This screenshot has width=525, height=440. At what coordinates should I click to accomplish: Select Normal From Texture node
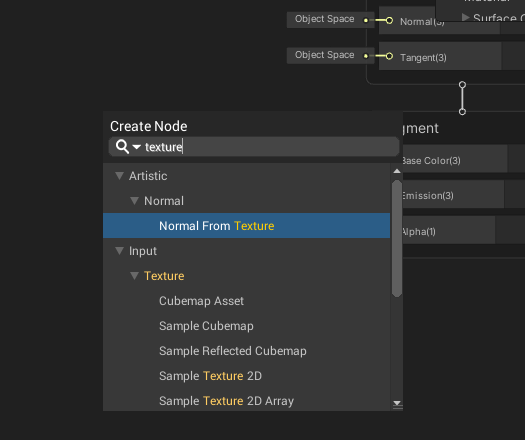[x=246, y=226]
